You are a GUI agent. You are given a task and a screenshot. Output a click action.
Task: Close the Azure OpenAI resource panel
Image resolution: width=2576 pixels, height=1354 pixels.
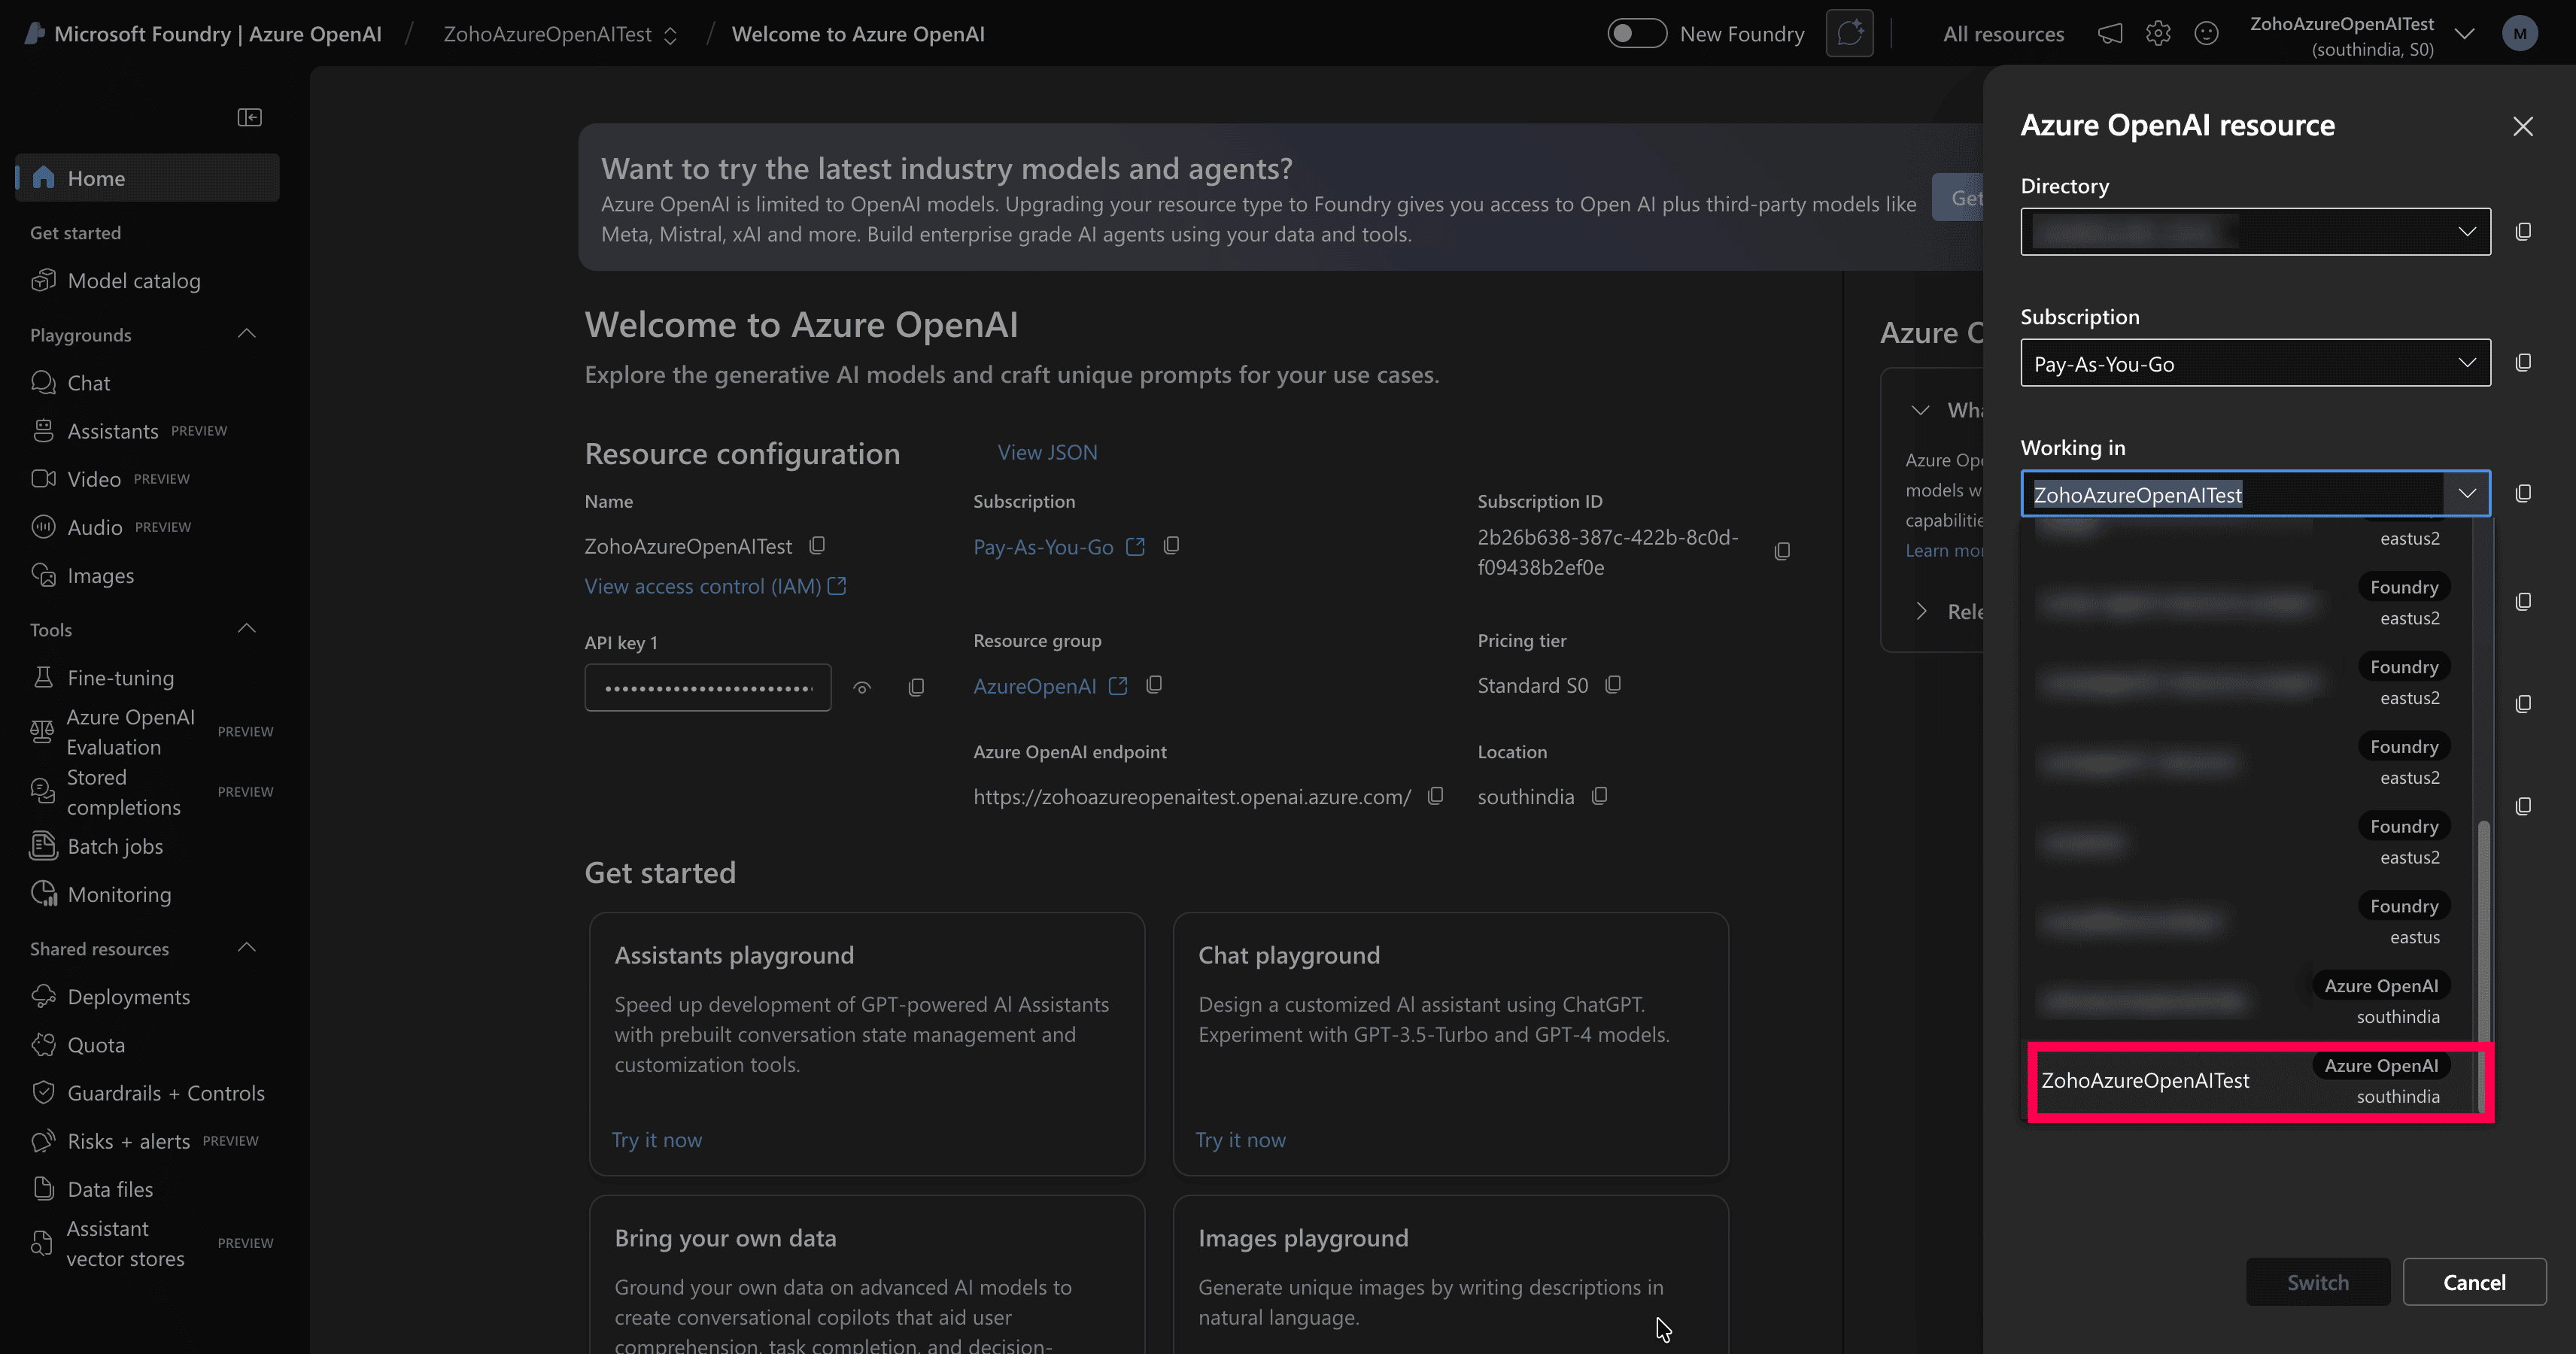2523,126
